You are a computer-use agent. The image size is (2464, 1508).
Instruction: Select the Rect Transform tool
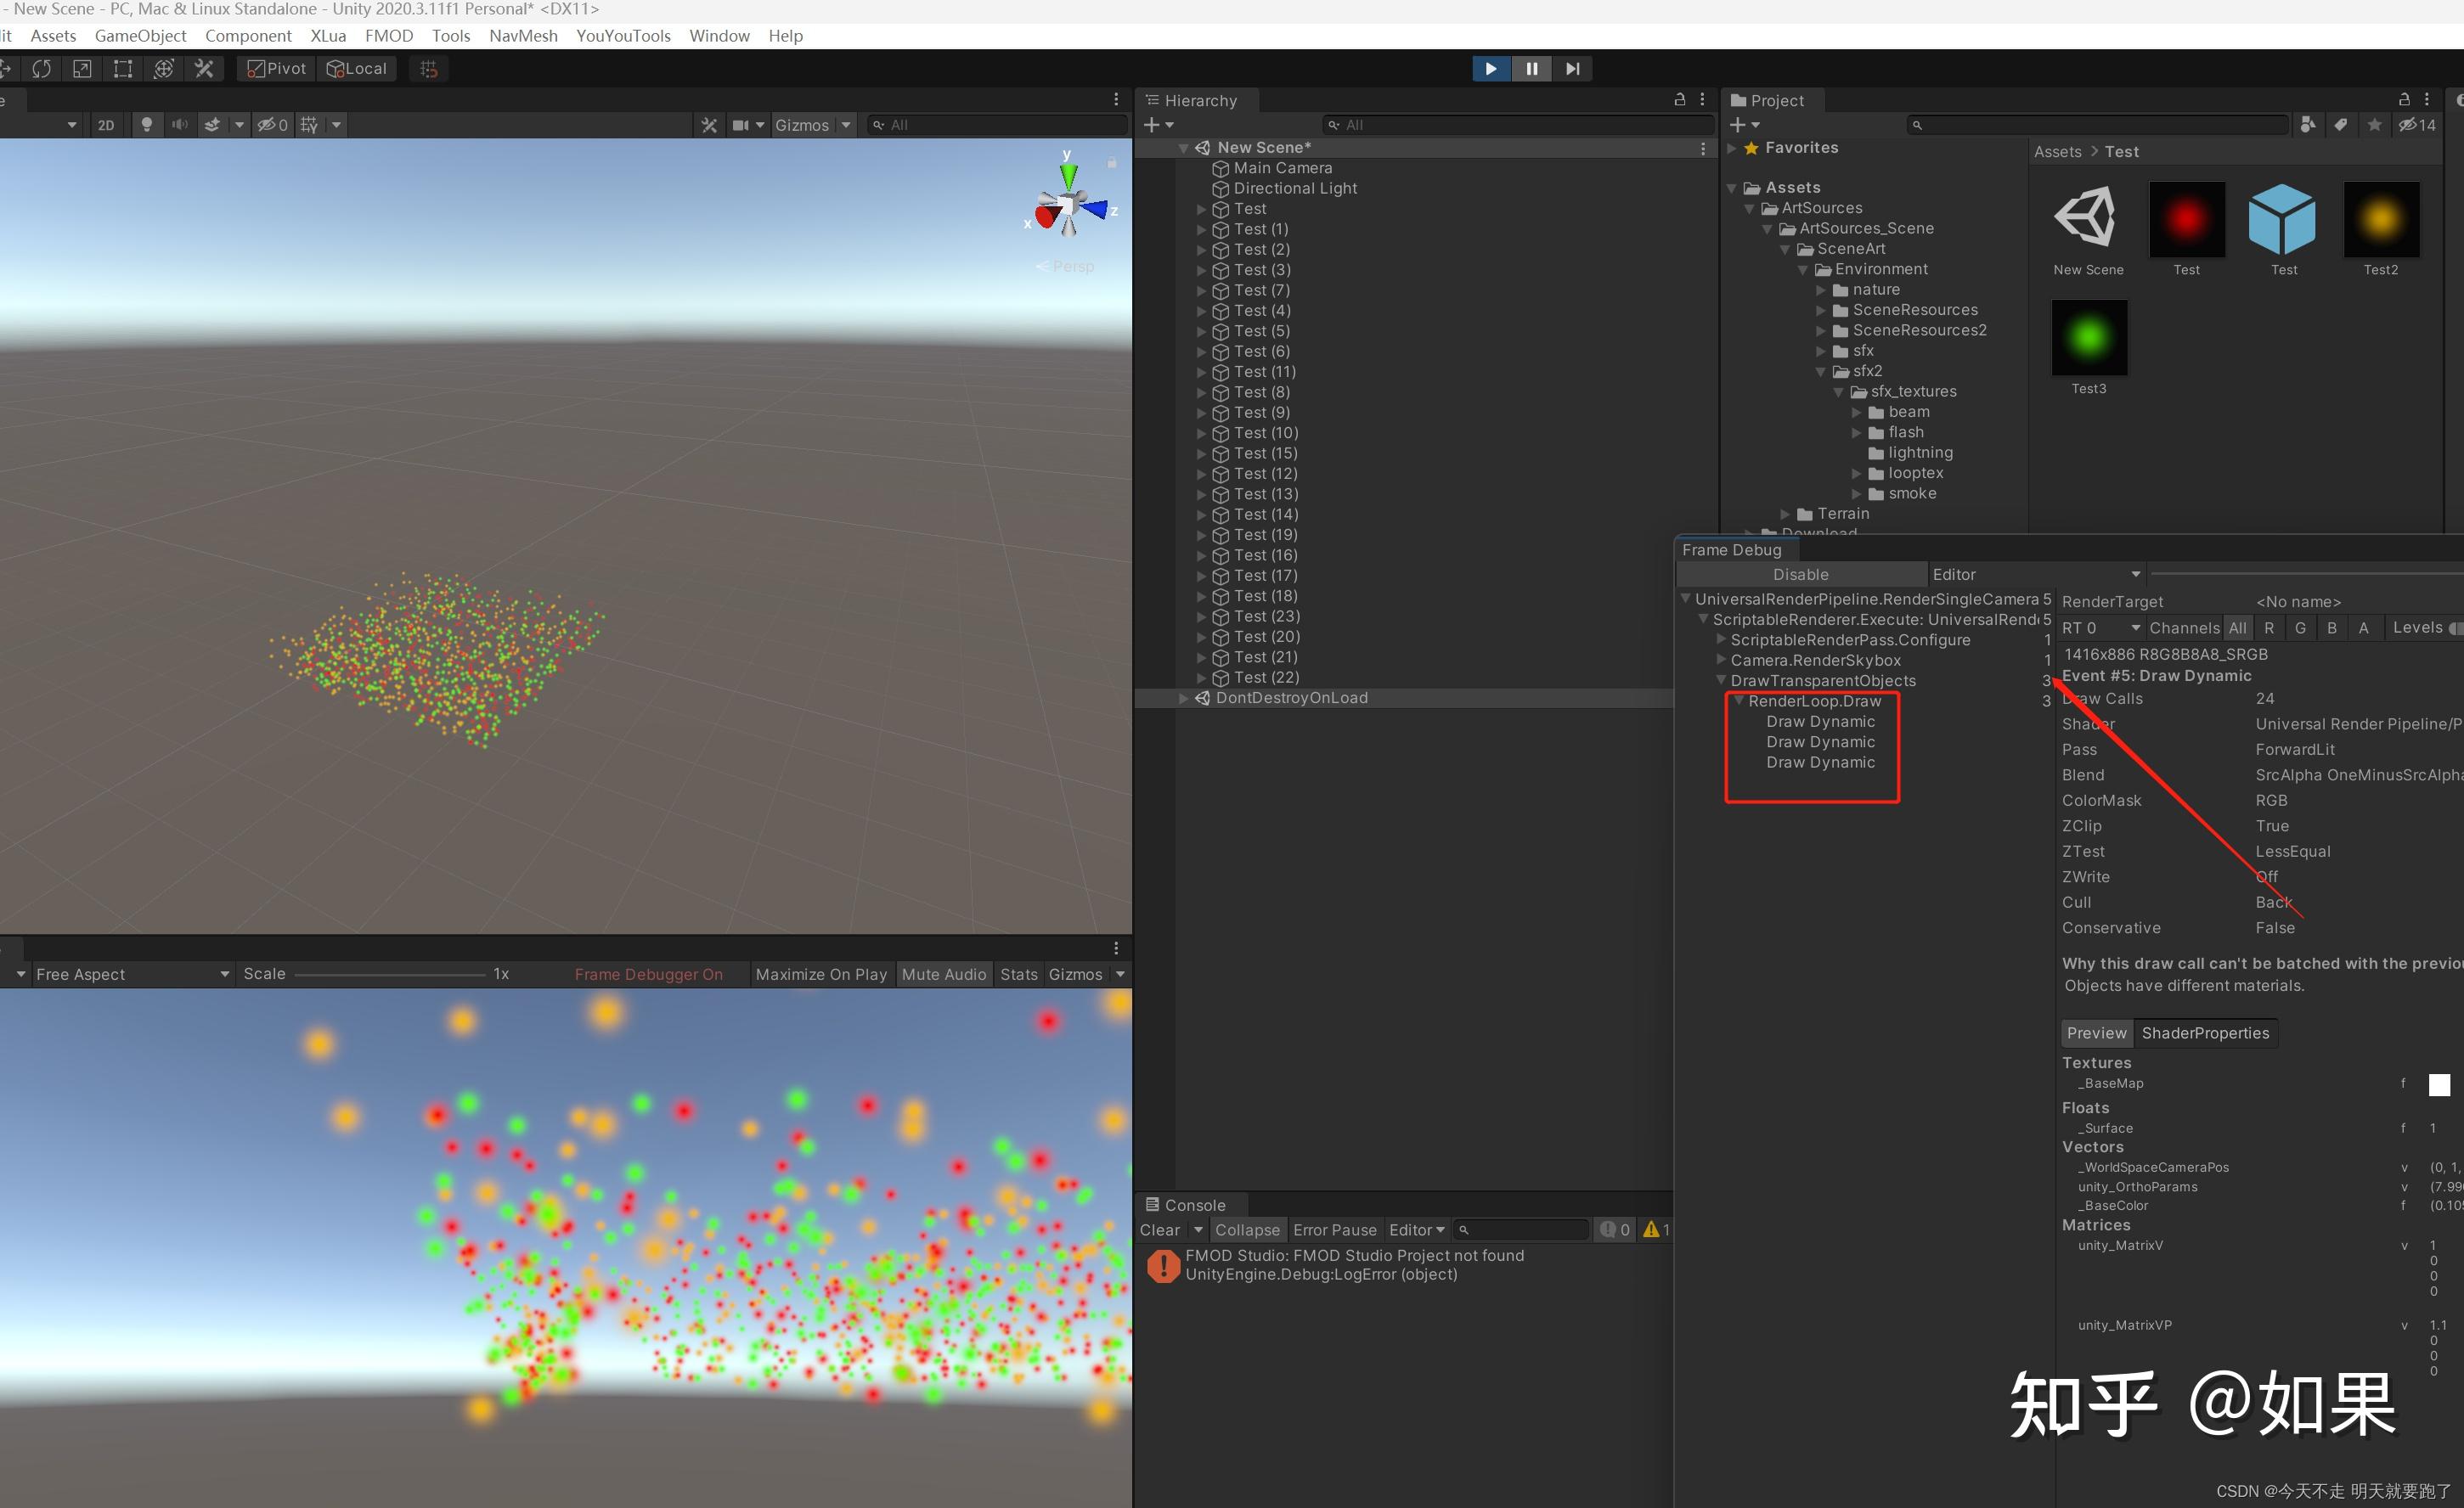click(x=122, y=68)
